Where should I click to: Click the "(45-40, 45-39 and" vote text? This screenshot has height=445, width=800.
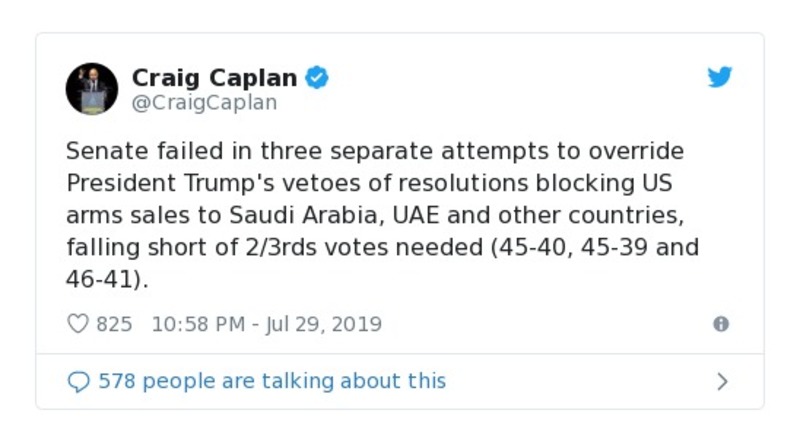tap(580, 247)
